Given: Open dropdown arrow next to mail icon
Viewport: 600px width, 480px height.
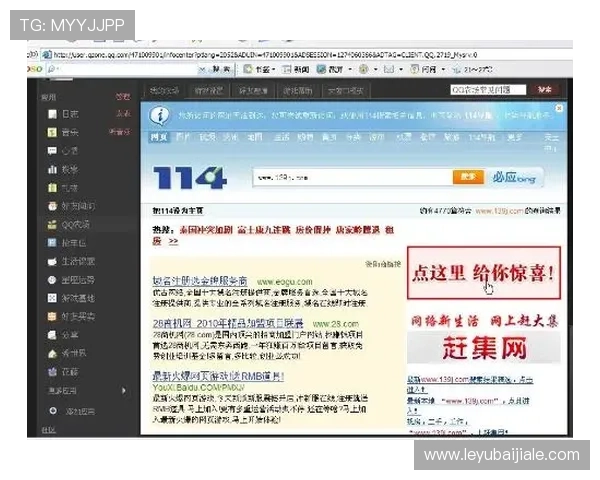Looking at the screenshot, I should 401,69.
